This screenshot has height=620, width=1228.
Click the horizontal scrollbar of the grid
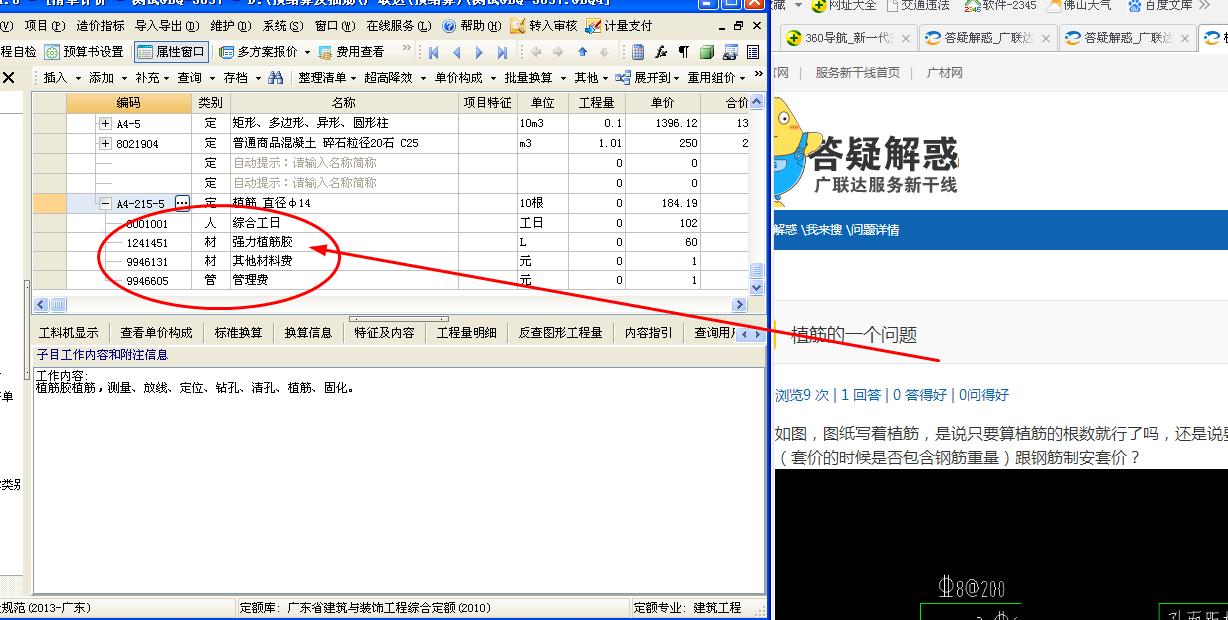tap(390, 304)
